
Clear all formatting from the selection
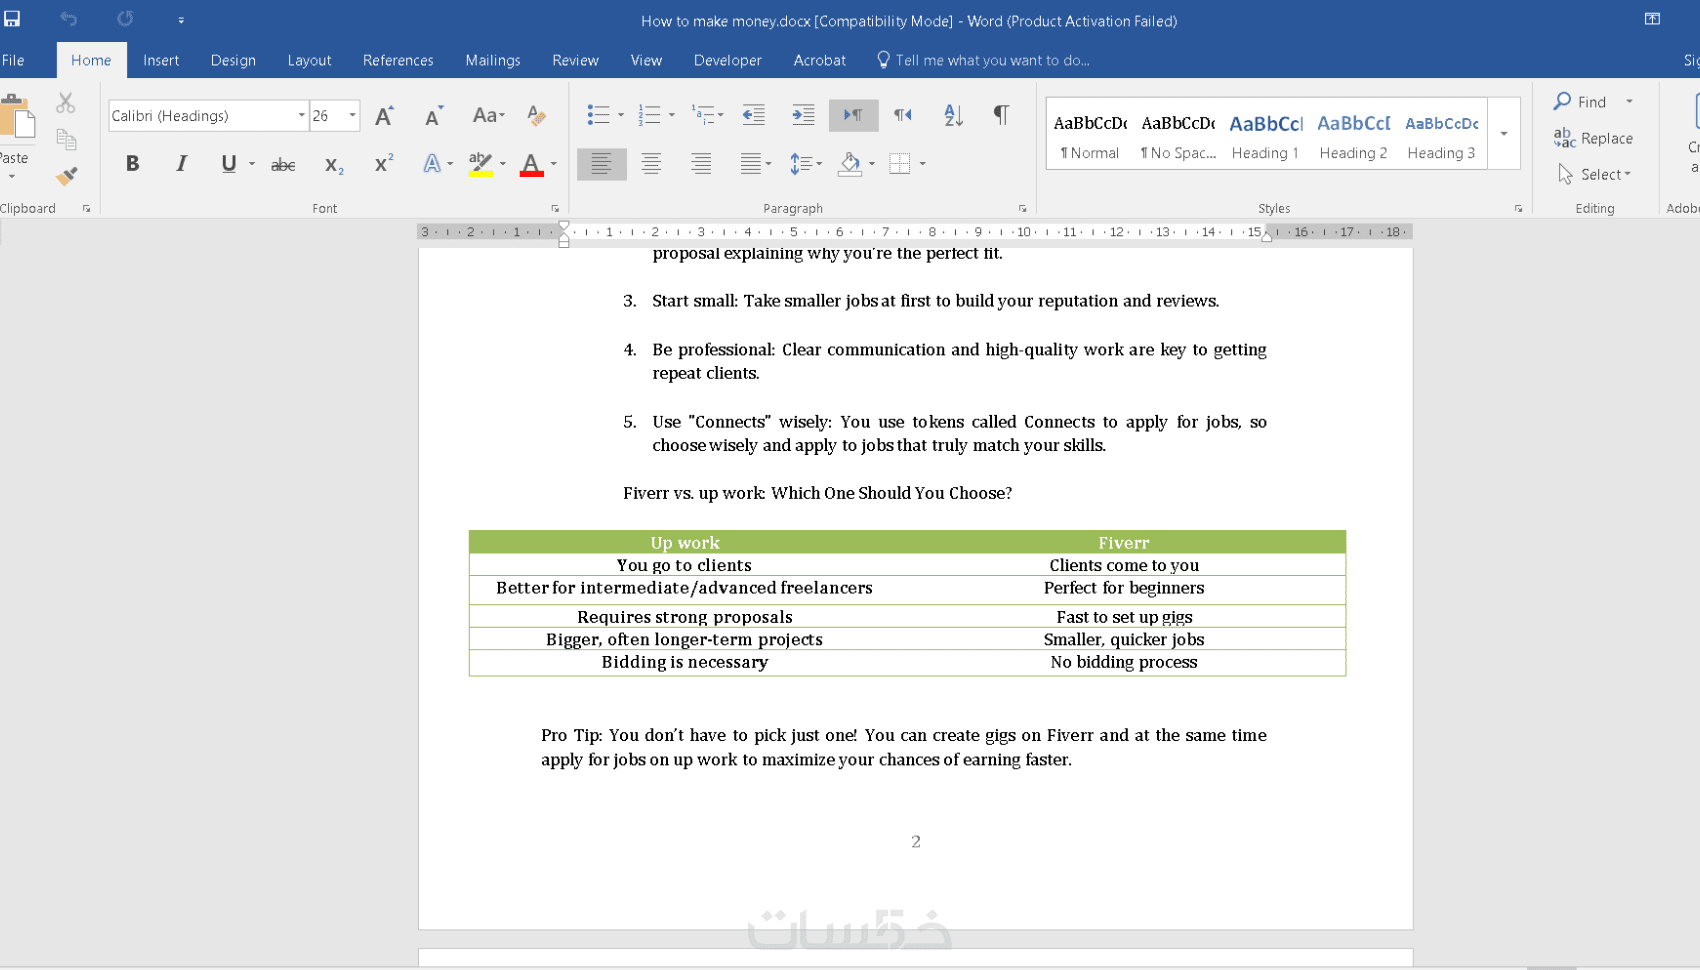(537, 116)
